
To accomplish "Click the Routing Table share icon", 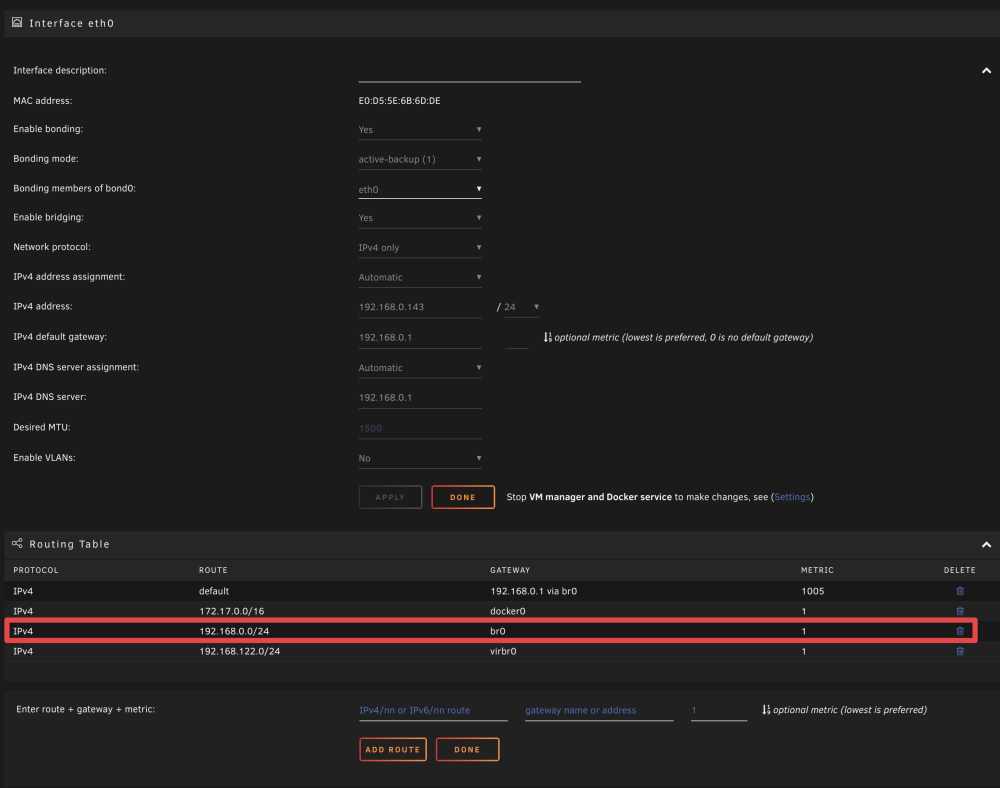I will pos(17,543).
